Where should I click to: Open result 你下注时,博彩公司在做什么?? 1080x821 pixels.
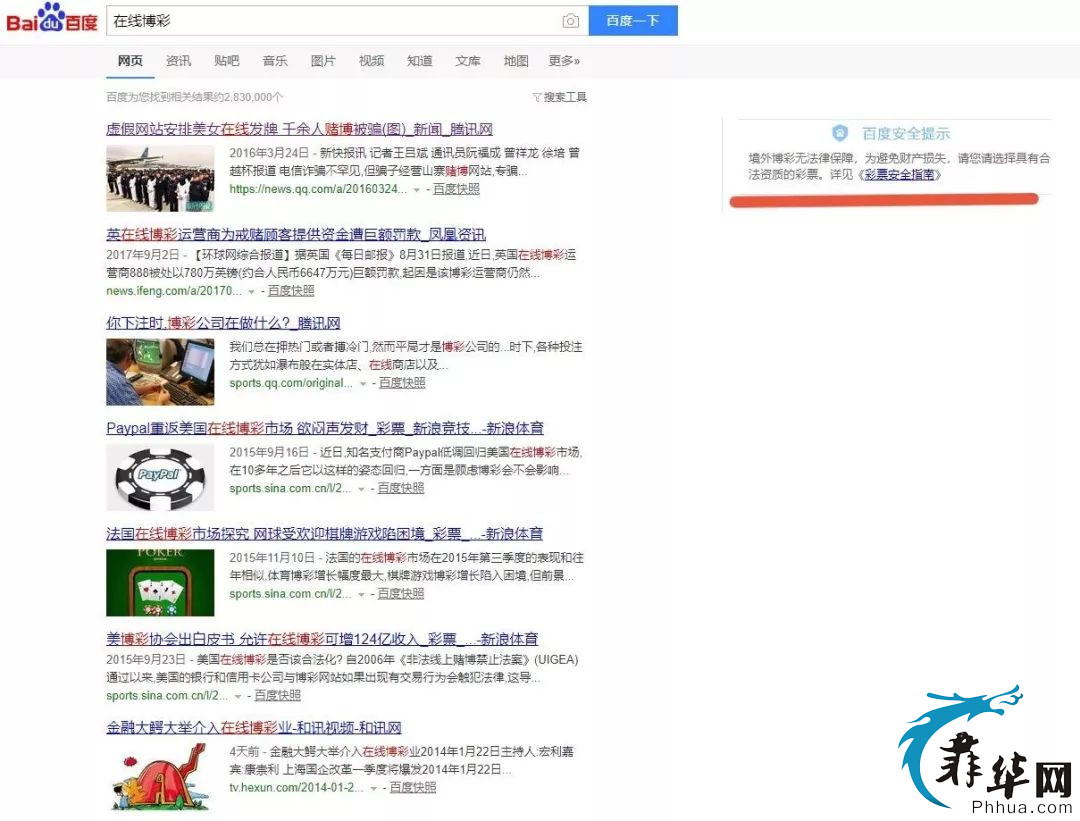click(223, 323)
